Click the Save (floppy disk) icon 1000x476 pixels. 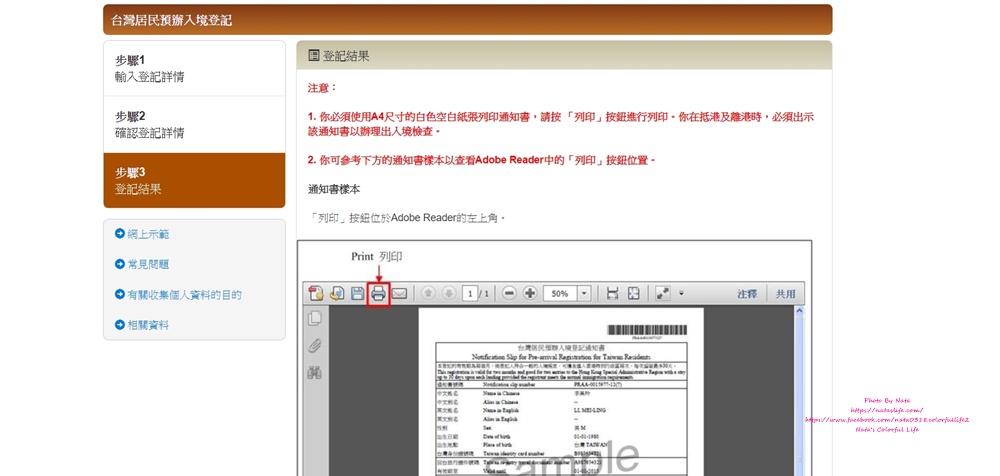357,294
